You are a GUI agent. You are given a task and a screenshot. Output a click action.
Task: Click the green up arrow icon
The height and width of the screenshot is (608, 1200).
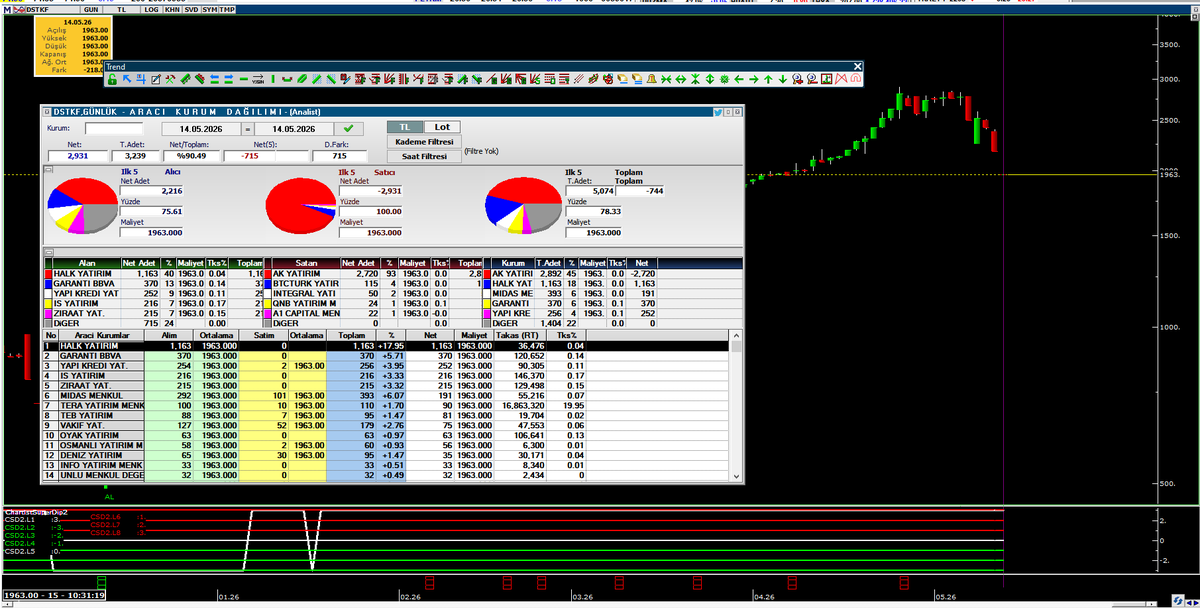point(768,79)
